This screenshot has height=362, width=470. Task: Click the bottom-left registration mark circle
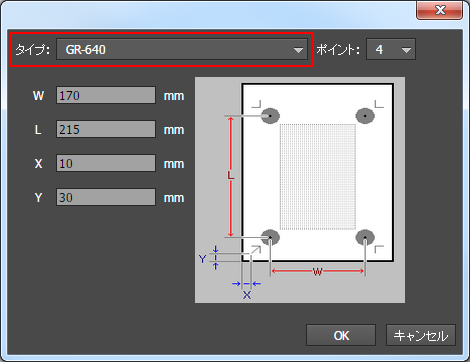(270, 237)
